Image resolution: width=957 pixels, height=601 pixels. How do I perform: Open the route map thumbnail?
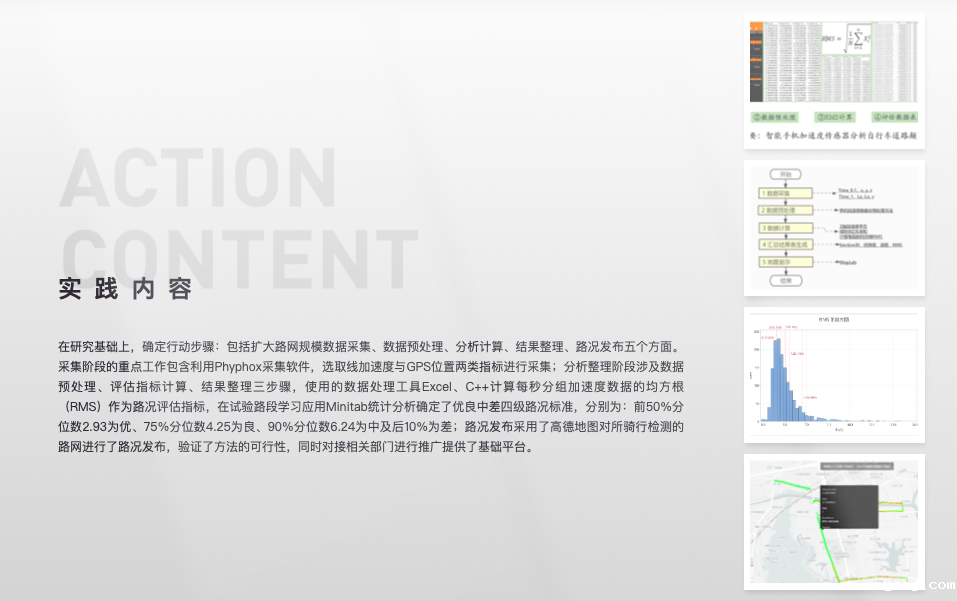(834, 521)
